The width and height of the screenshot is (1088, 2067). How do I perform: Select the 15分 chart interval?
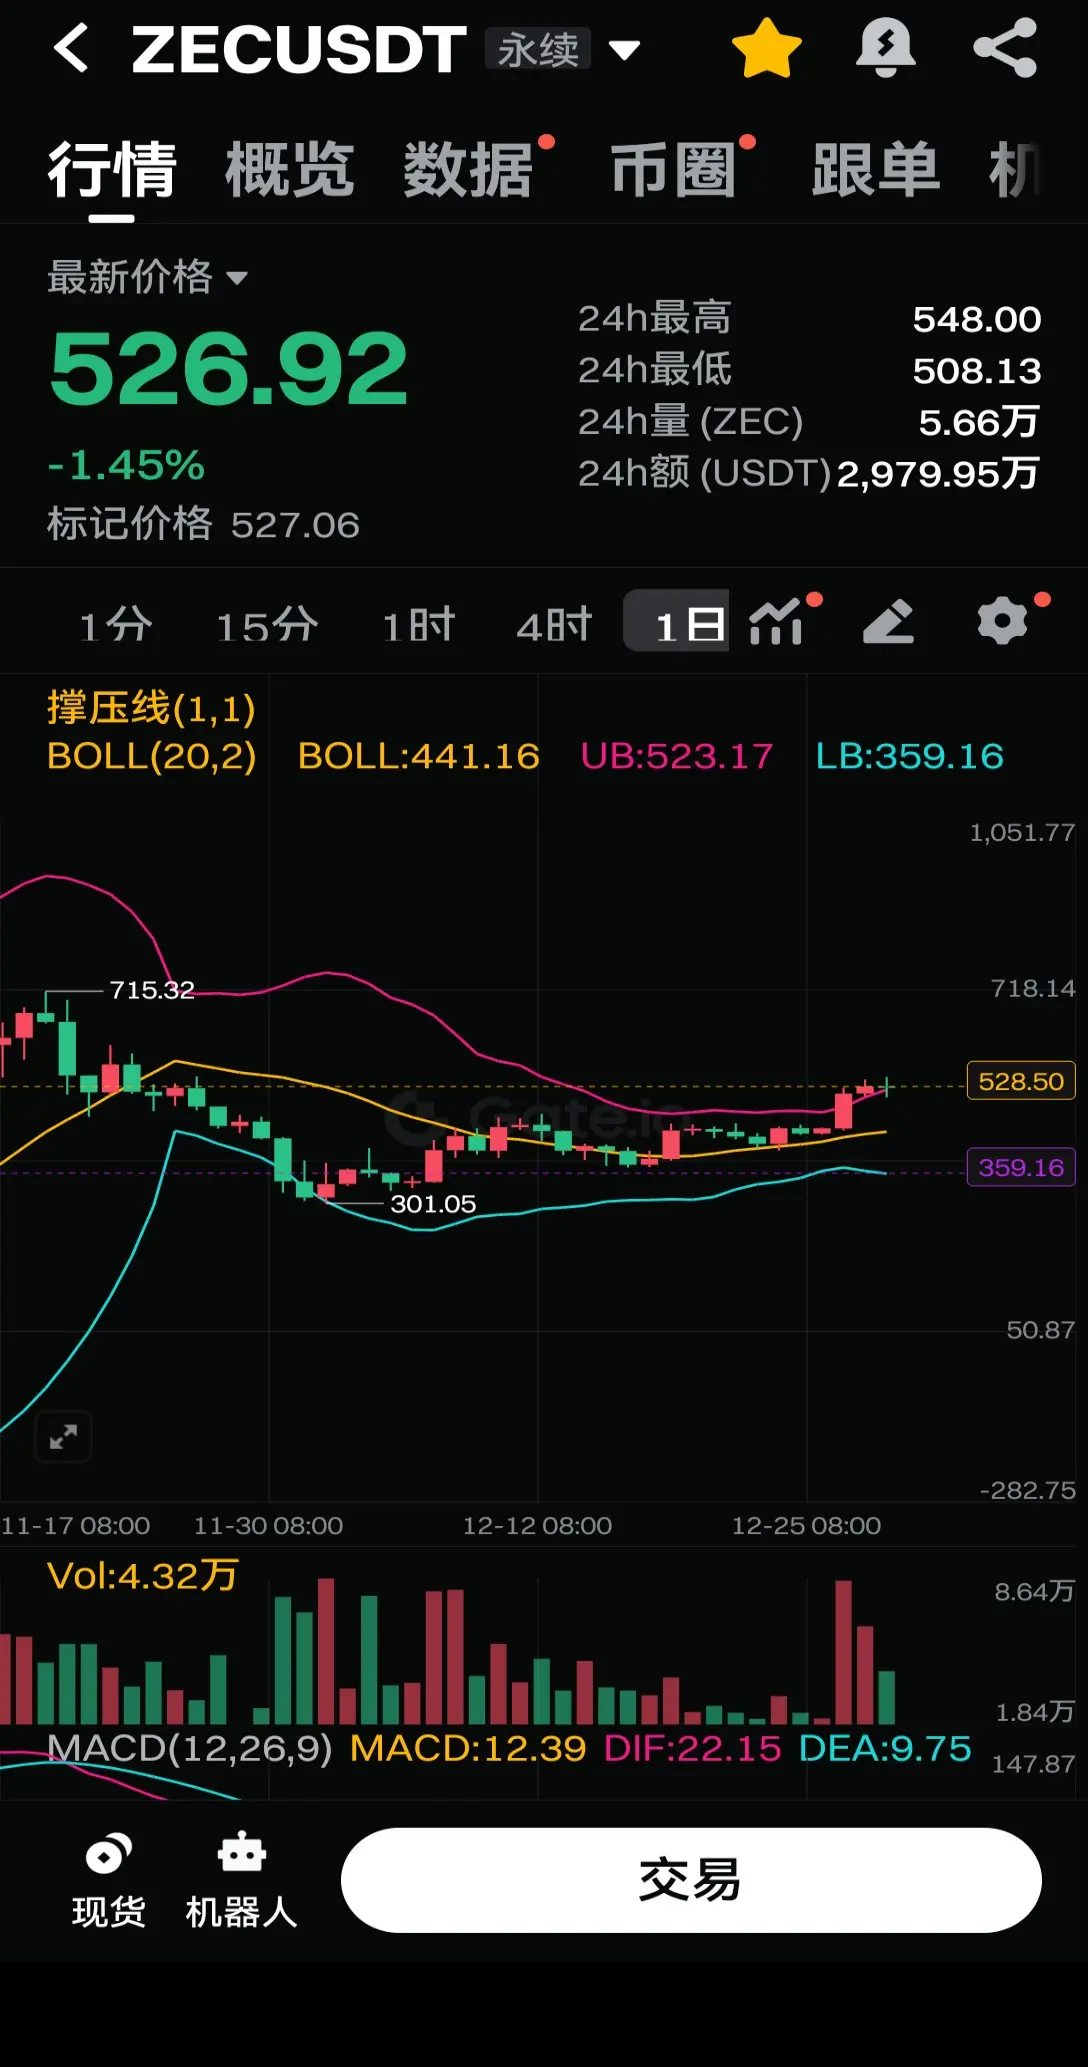click(268, 626)
